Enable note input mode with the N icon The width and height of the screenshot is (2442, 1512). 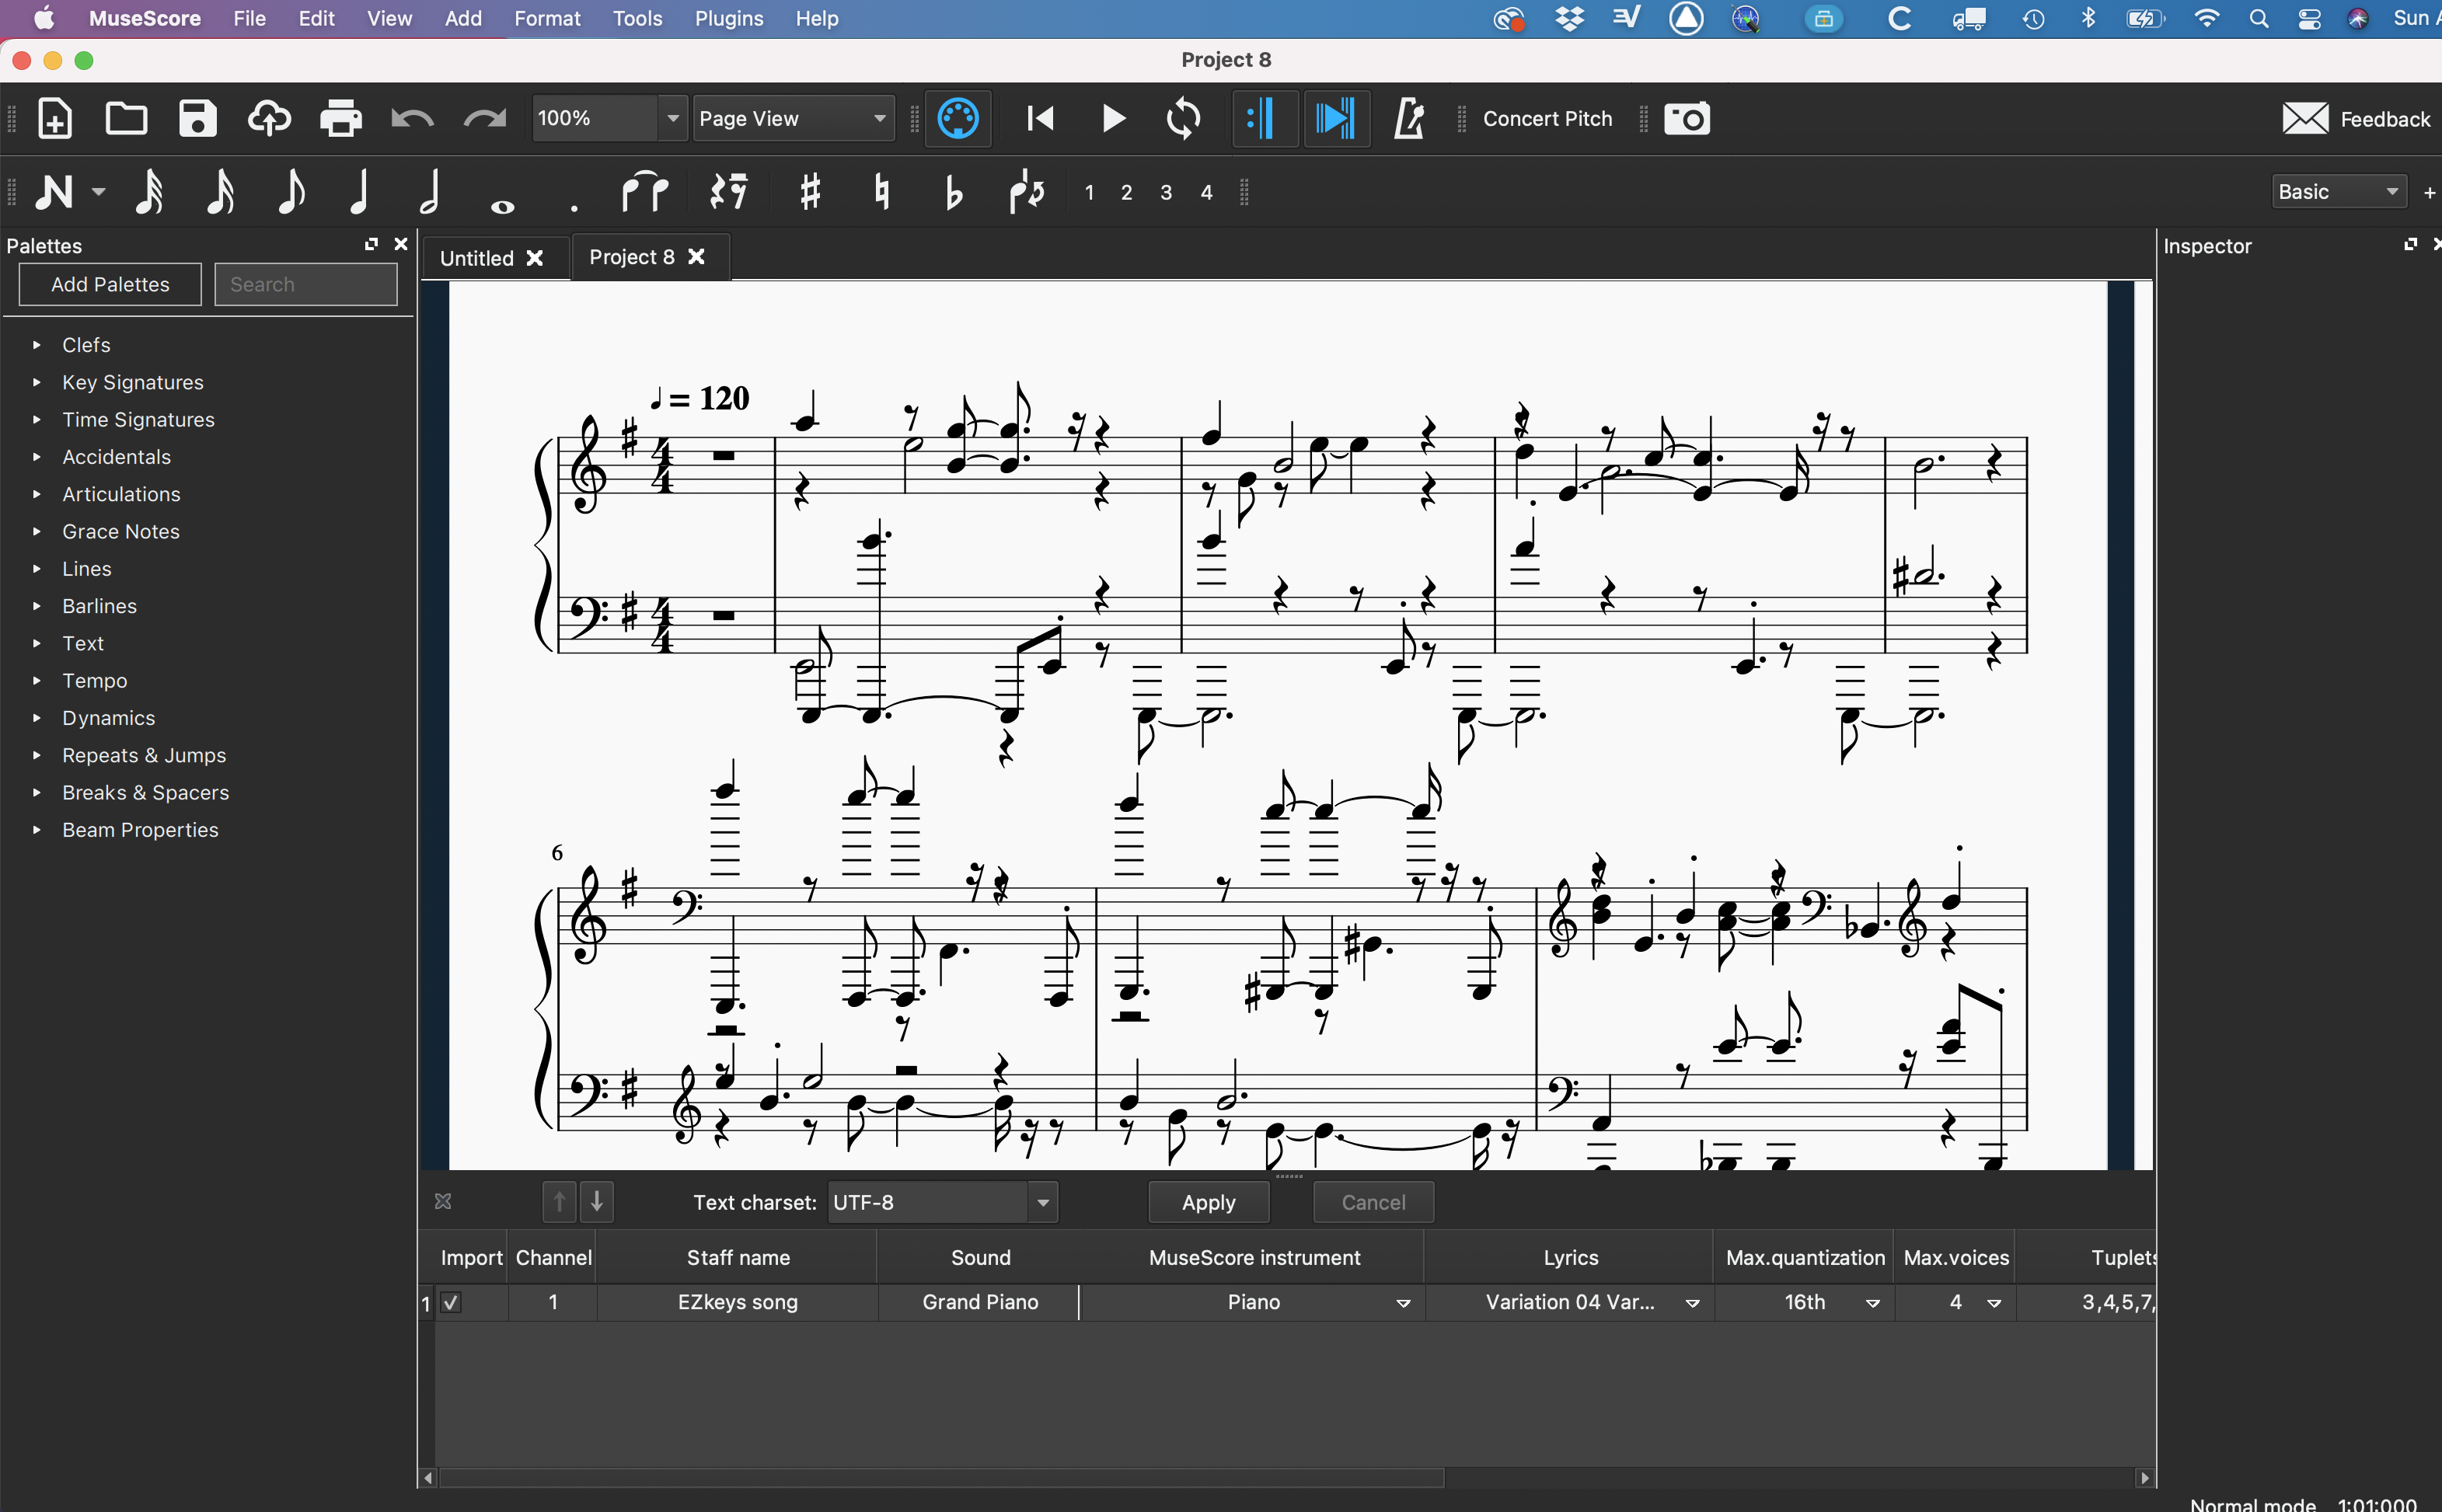tap(55, 191)
